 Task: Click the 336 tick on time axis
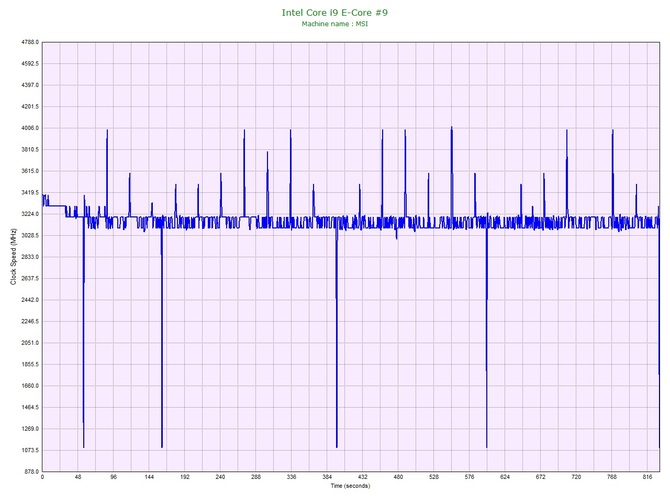pos(291,477)
